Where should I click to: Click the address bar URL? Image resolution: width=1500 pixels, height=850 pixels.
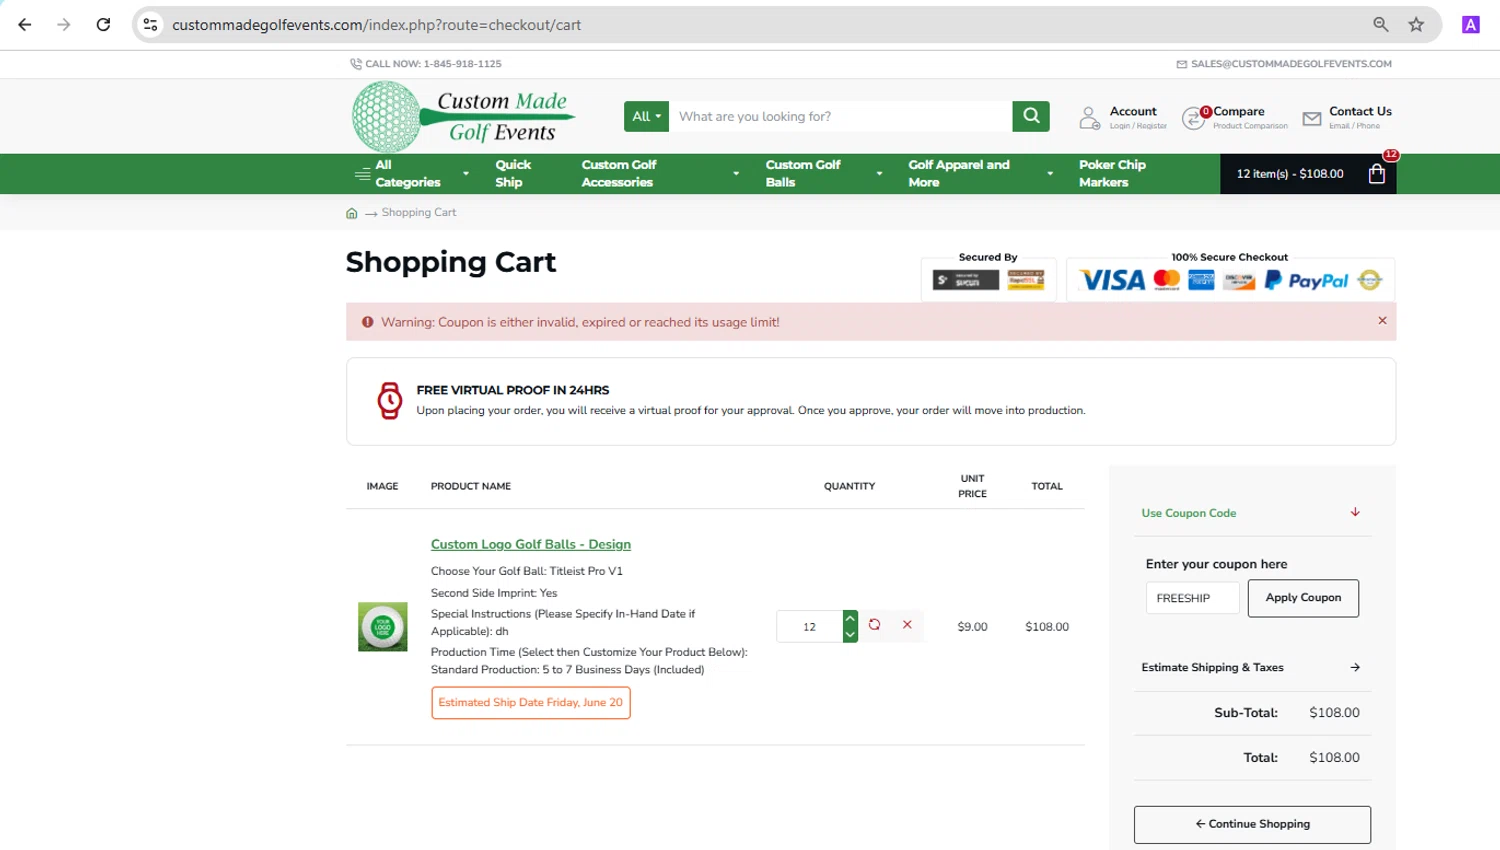point(376,25)
